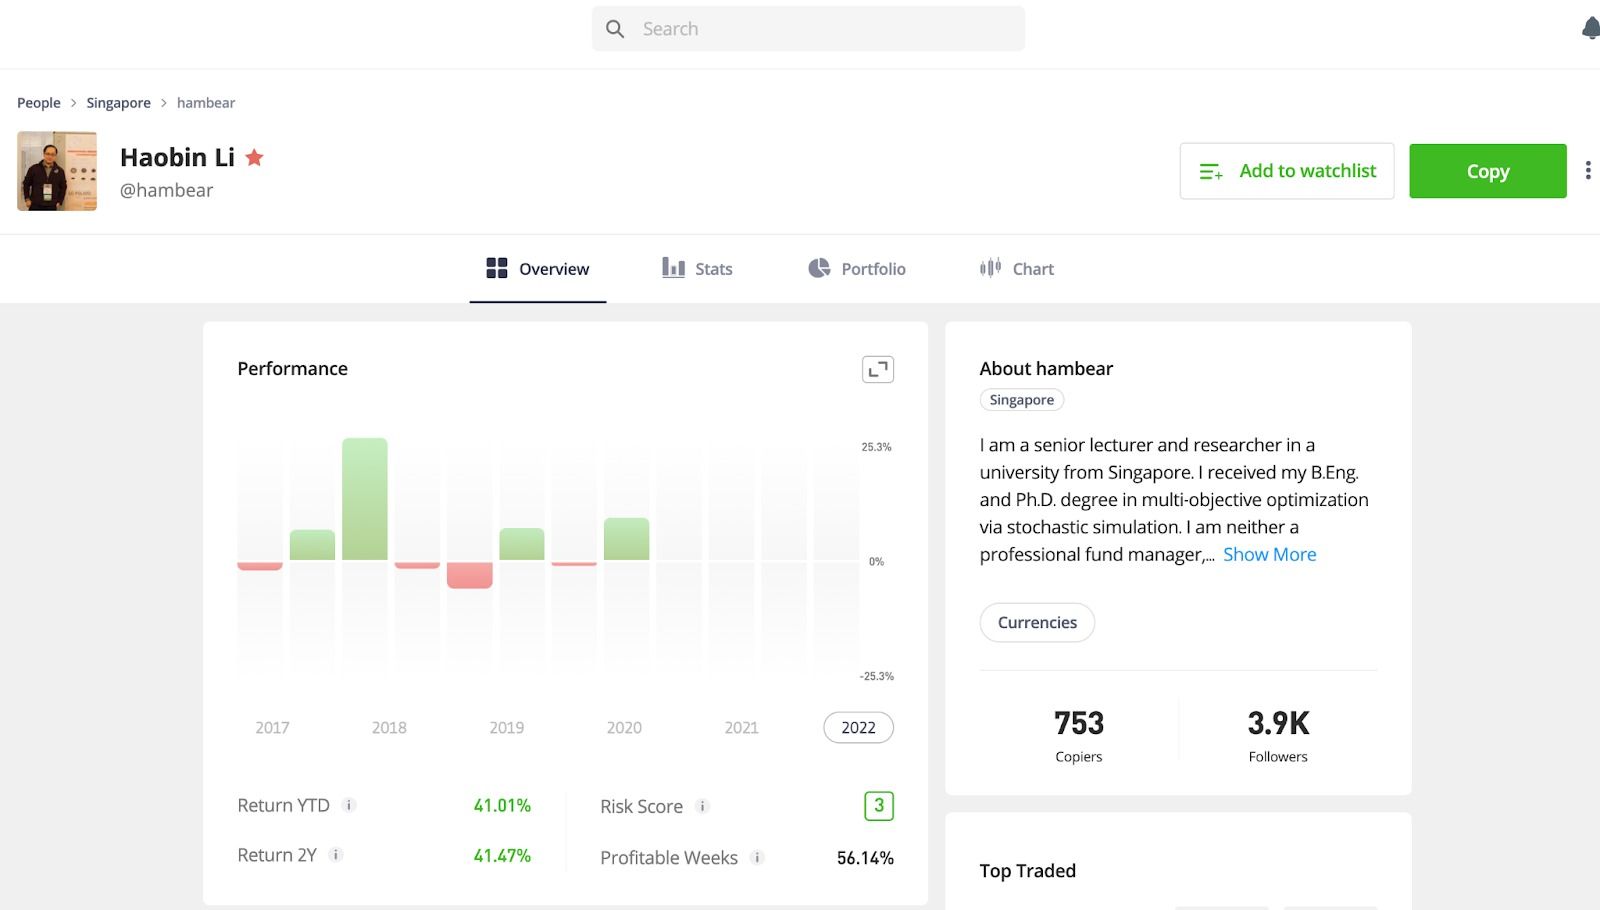Select the 2017 year on performance chart
Screen dimensions: 1600x910
[x=272, y=728]
